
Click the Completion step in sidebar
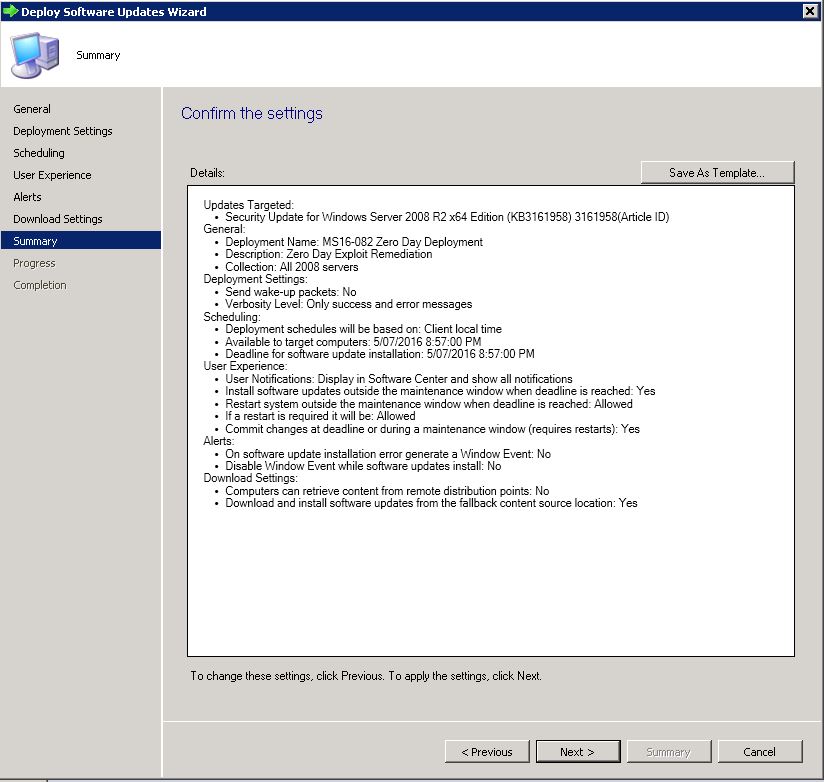pos(40,285)
